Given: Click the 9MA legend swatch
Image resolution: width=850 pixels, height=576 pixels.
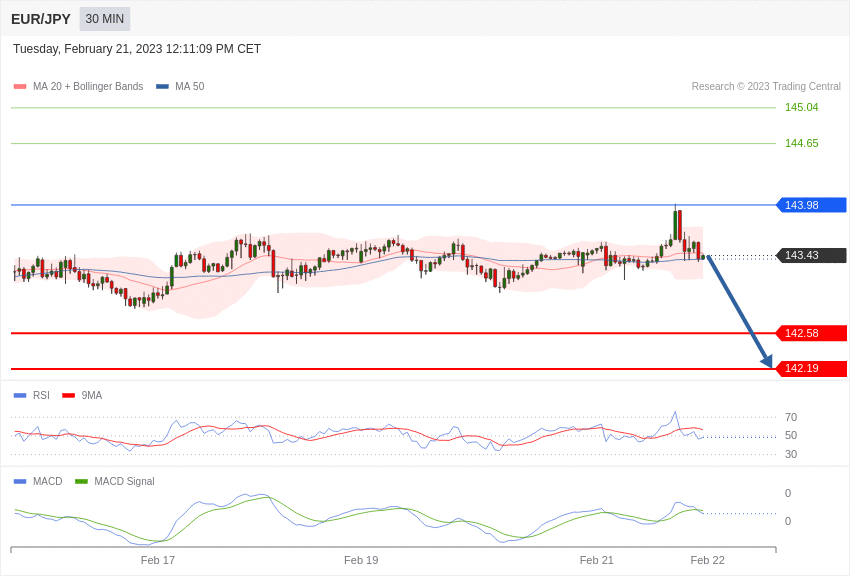Looking at the screenshot, I should [69, 396].
